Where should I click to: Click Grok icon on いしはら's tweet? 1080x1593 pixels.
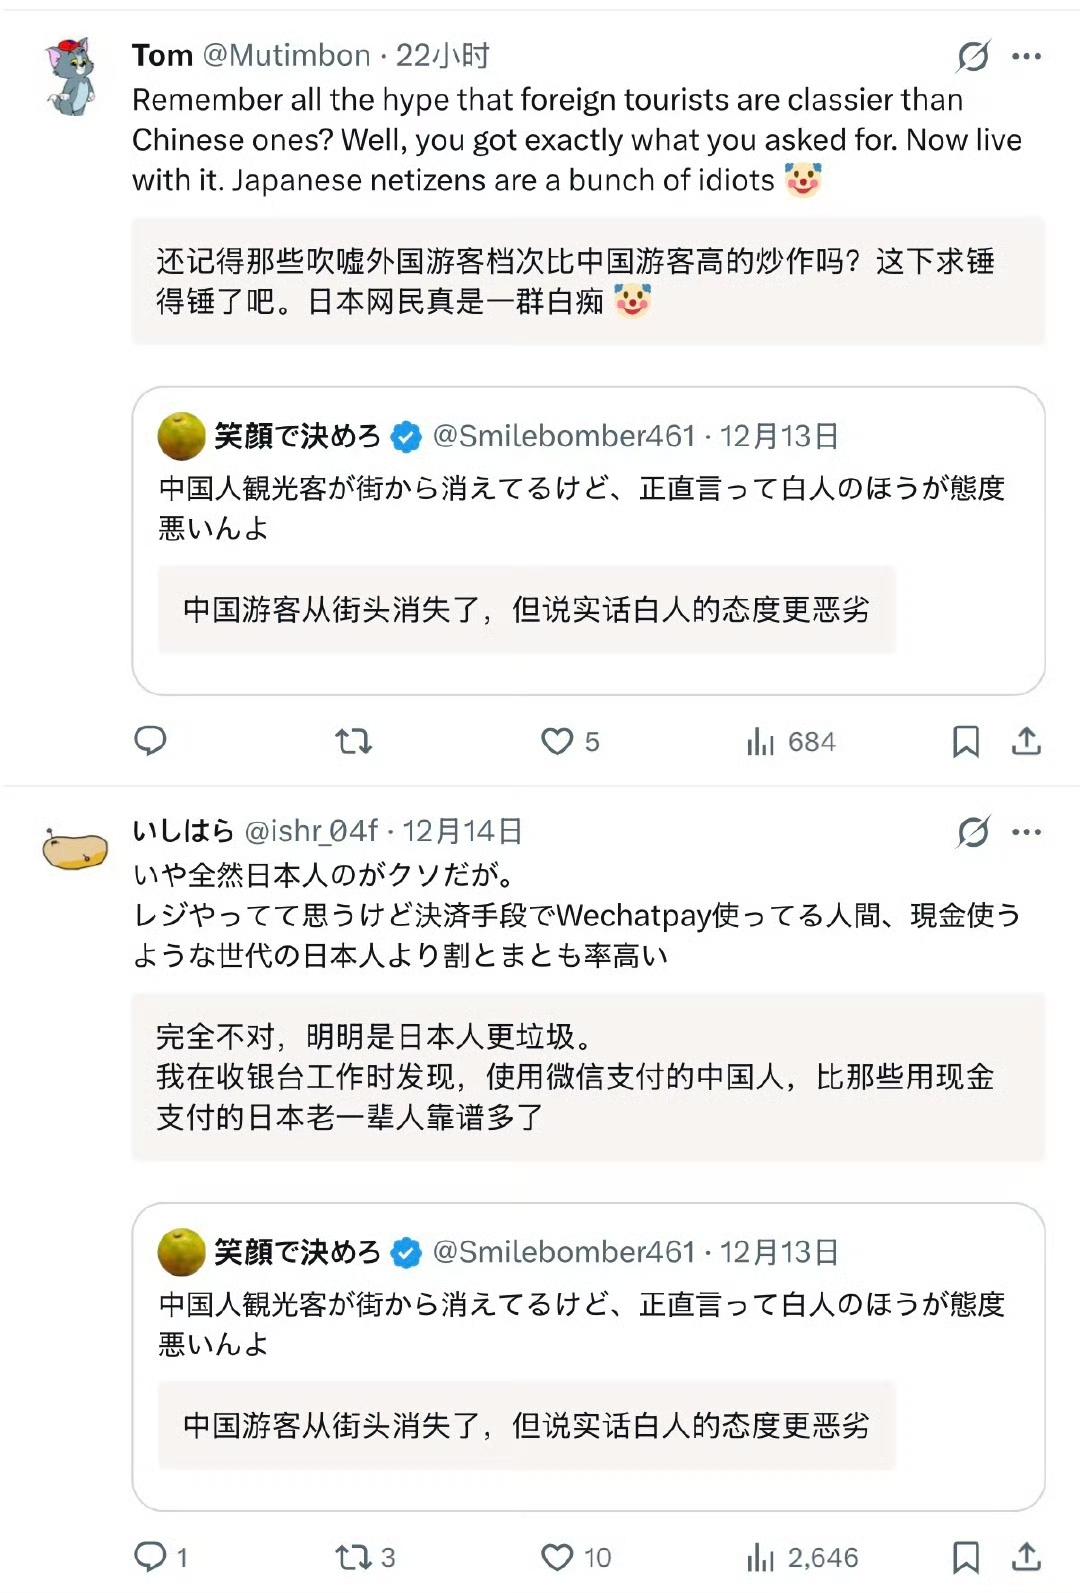pos(972,831)
